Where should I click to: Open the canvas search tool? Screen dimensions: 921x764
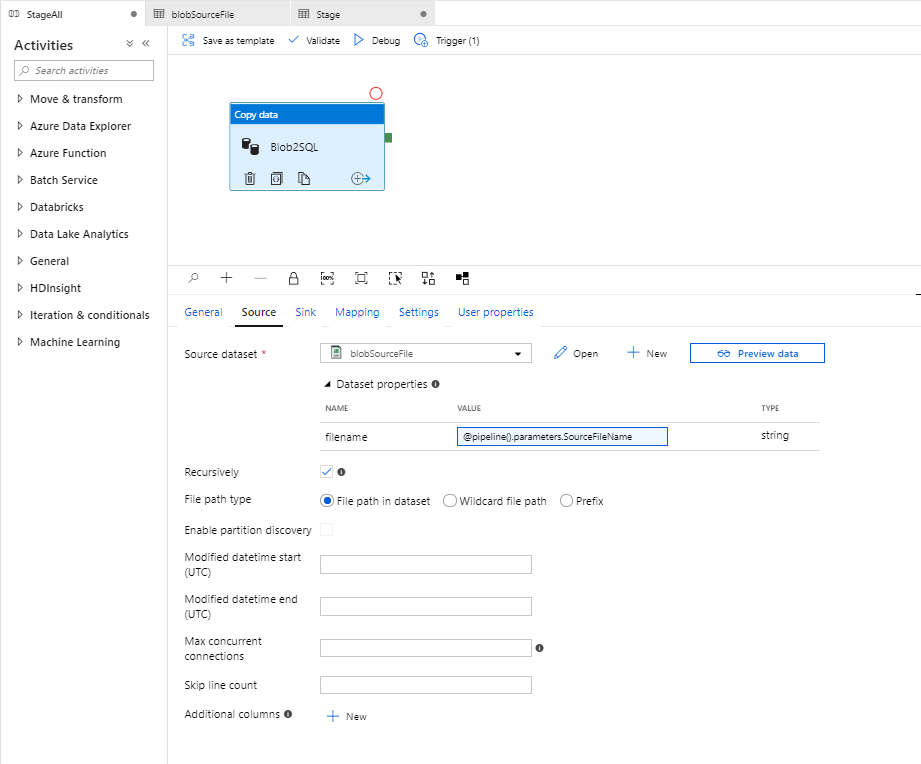click(193, 278)
